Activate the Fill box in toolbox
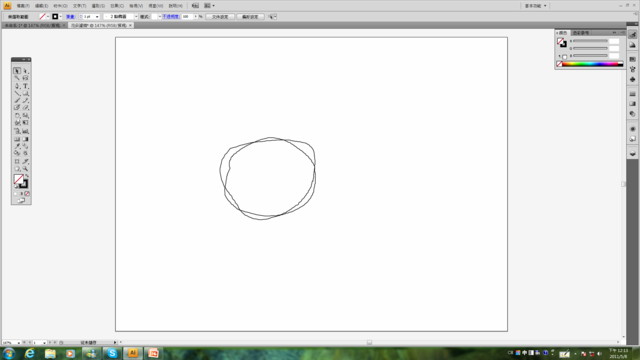 (18, 179)
